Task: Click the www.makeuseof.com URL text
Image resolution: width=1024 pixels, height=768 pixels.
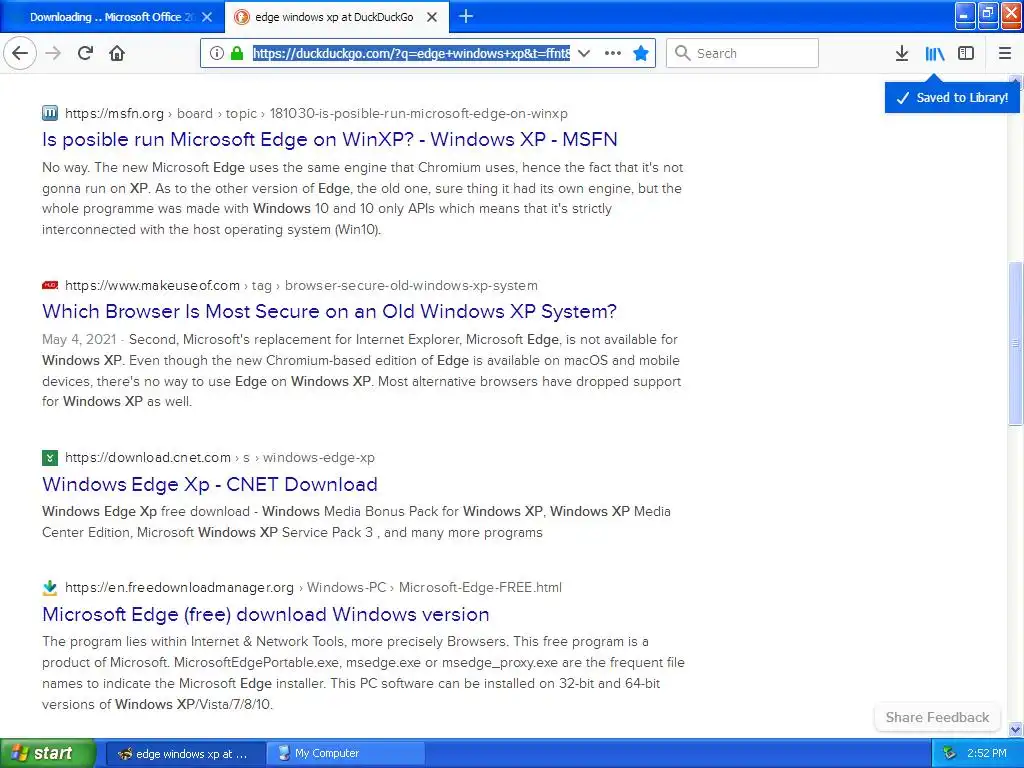Action: 152,285
